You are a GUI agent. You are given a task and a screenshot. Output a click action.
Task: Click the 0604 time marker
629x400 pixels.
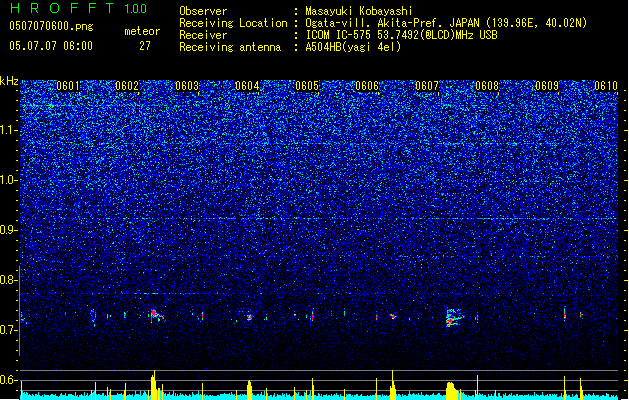(x=247, y=86)
